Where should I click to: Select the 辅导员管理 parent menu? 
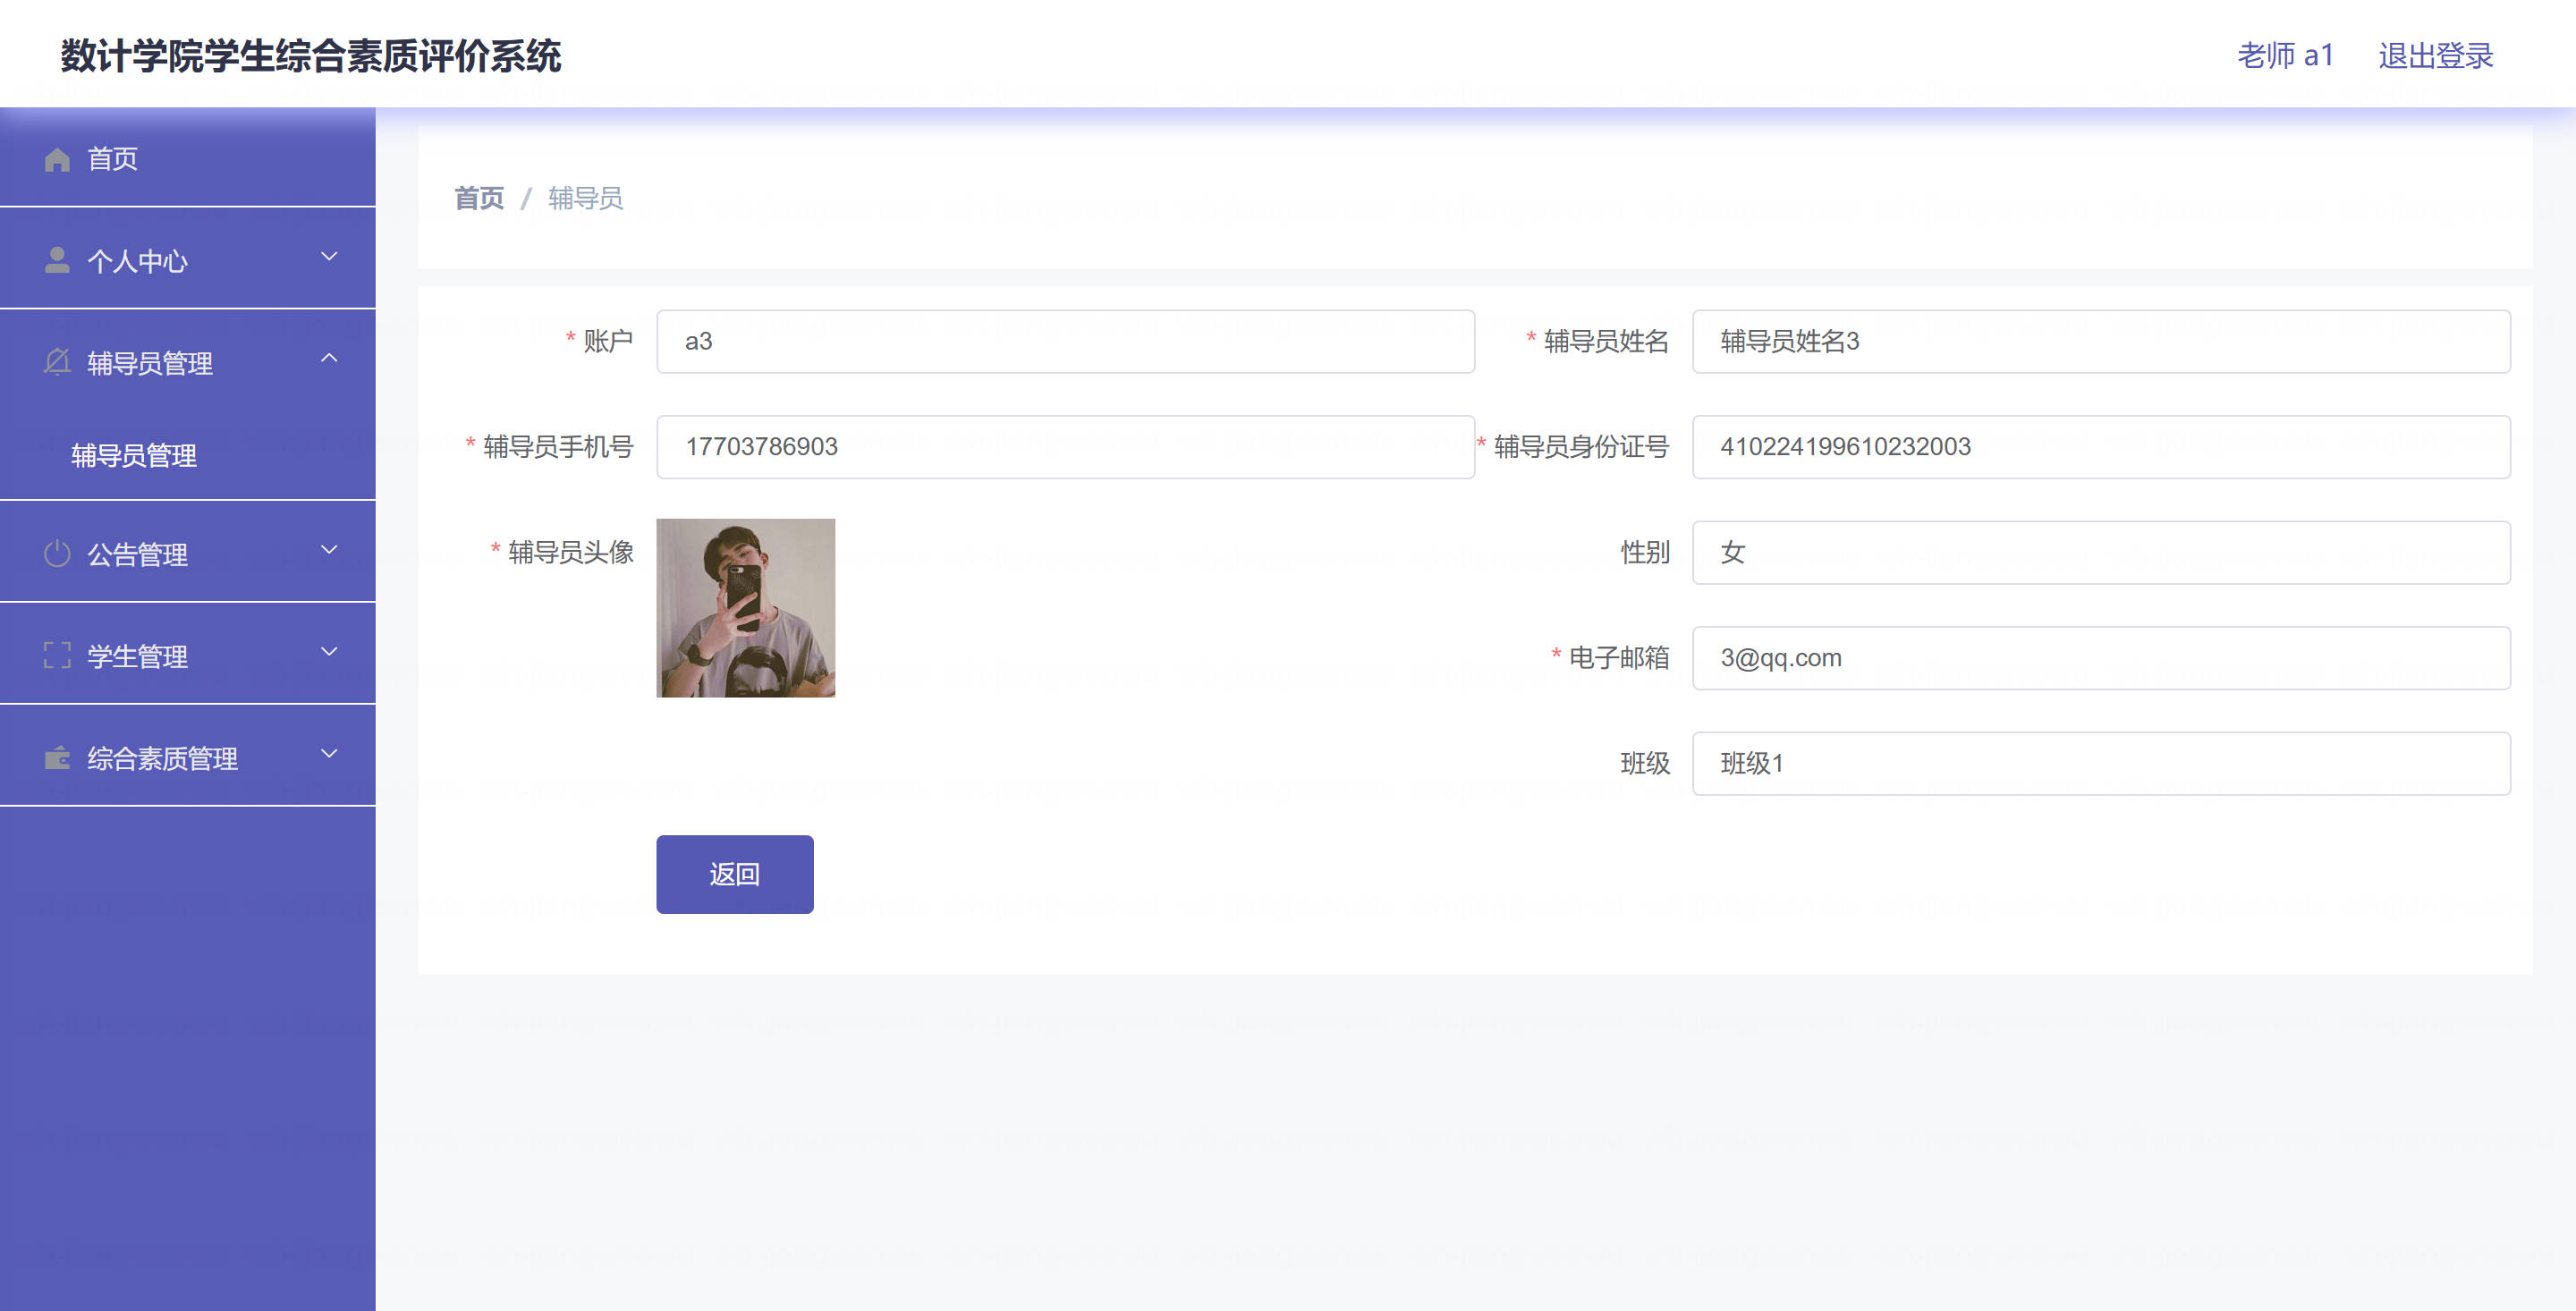click(188, 361)
